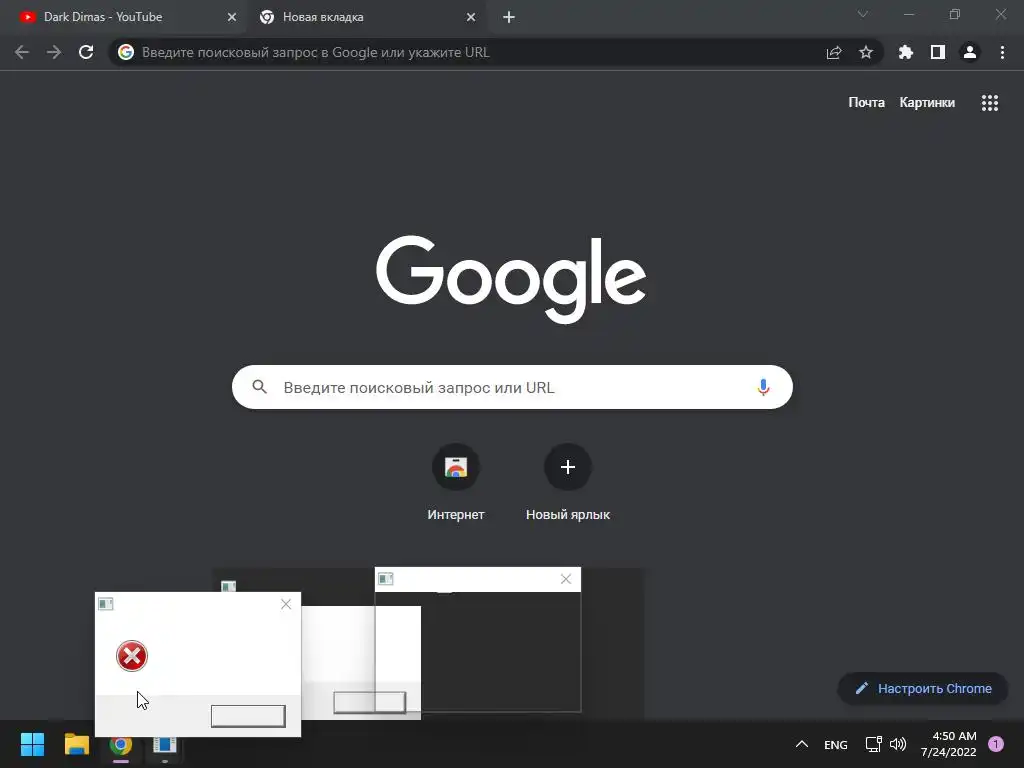Image resolution: width=1024 pixels, height=768 pixels.
Task: Reload the current page
Action: (86, 52)
